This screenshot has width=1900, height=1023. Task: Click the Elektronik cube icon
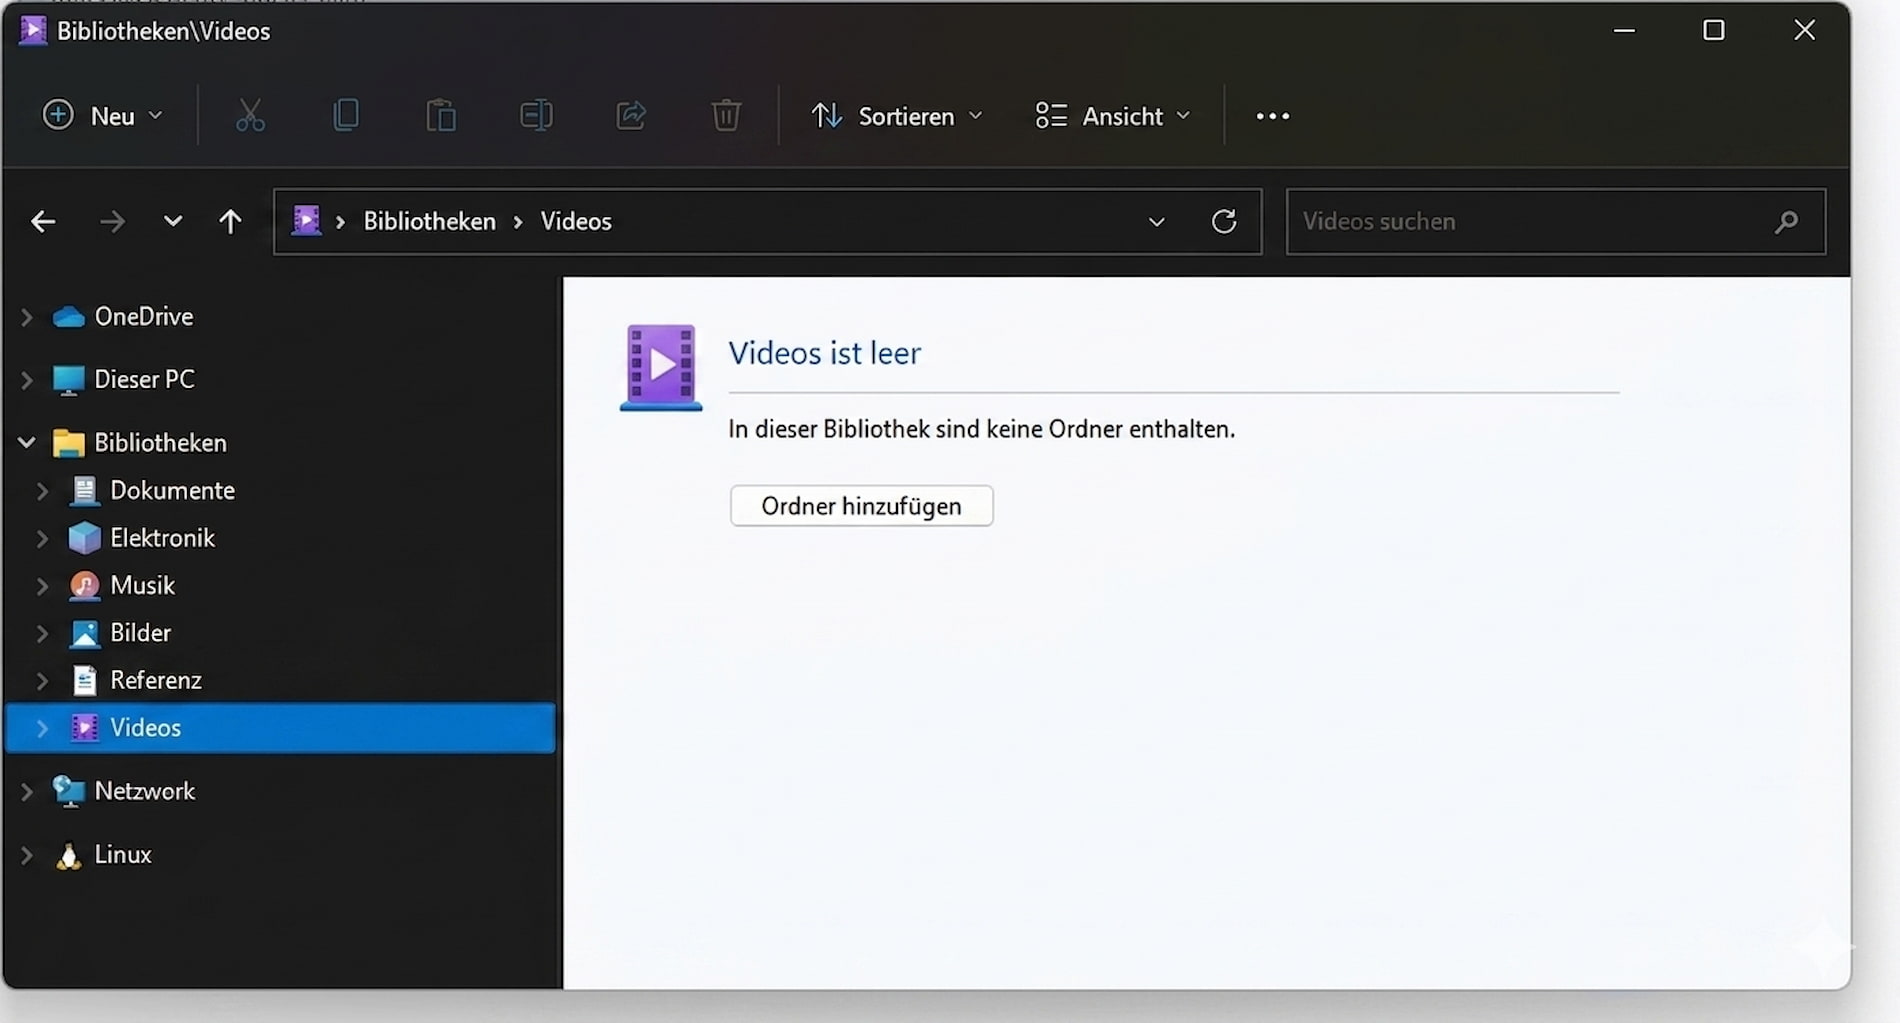[x=84, y=538]
